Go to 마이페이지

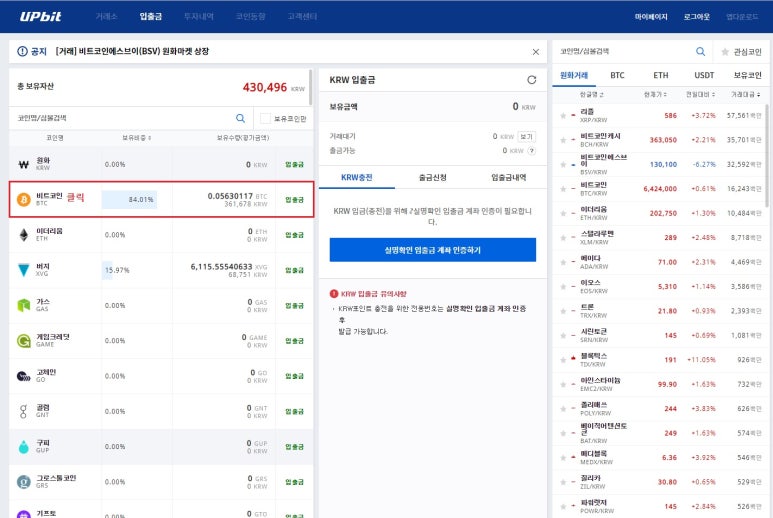click(651, 17)
